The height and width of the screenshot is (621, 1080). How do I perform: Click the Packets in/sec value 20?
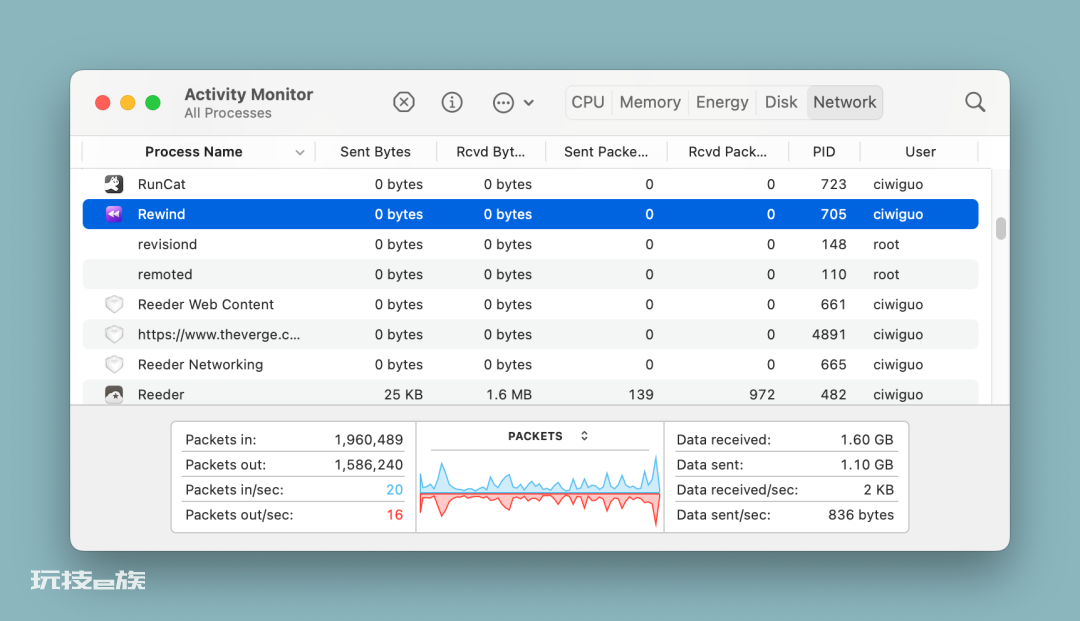click(394, 490)
